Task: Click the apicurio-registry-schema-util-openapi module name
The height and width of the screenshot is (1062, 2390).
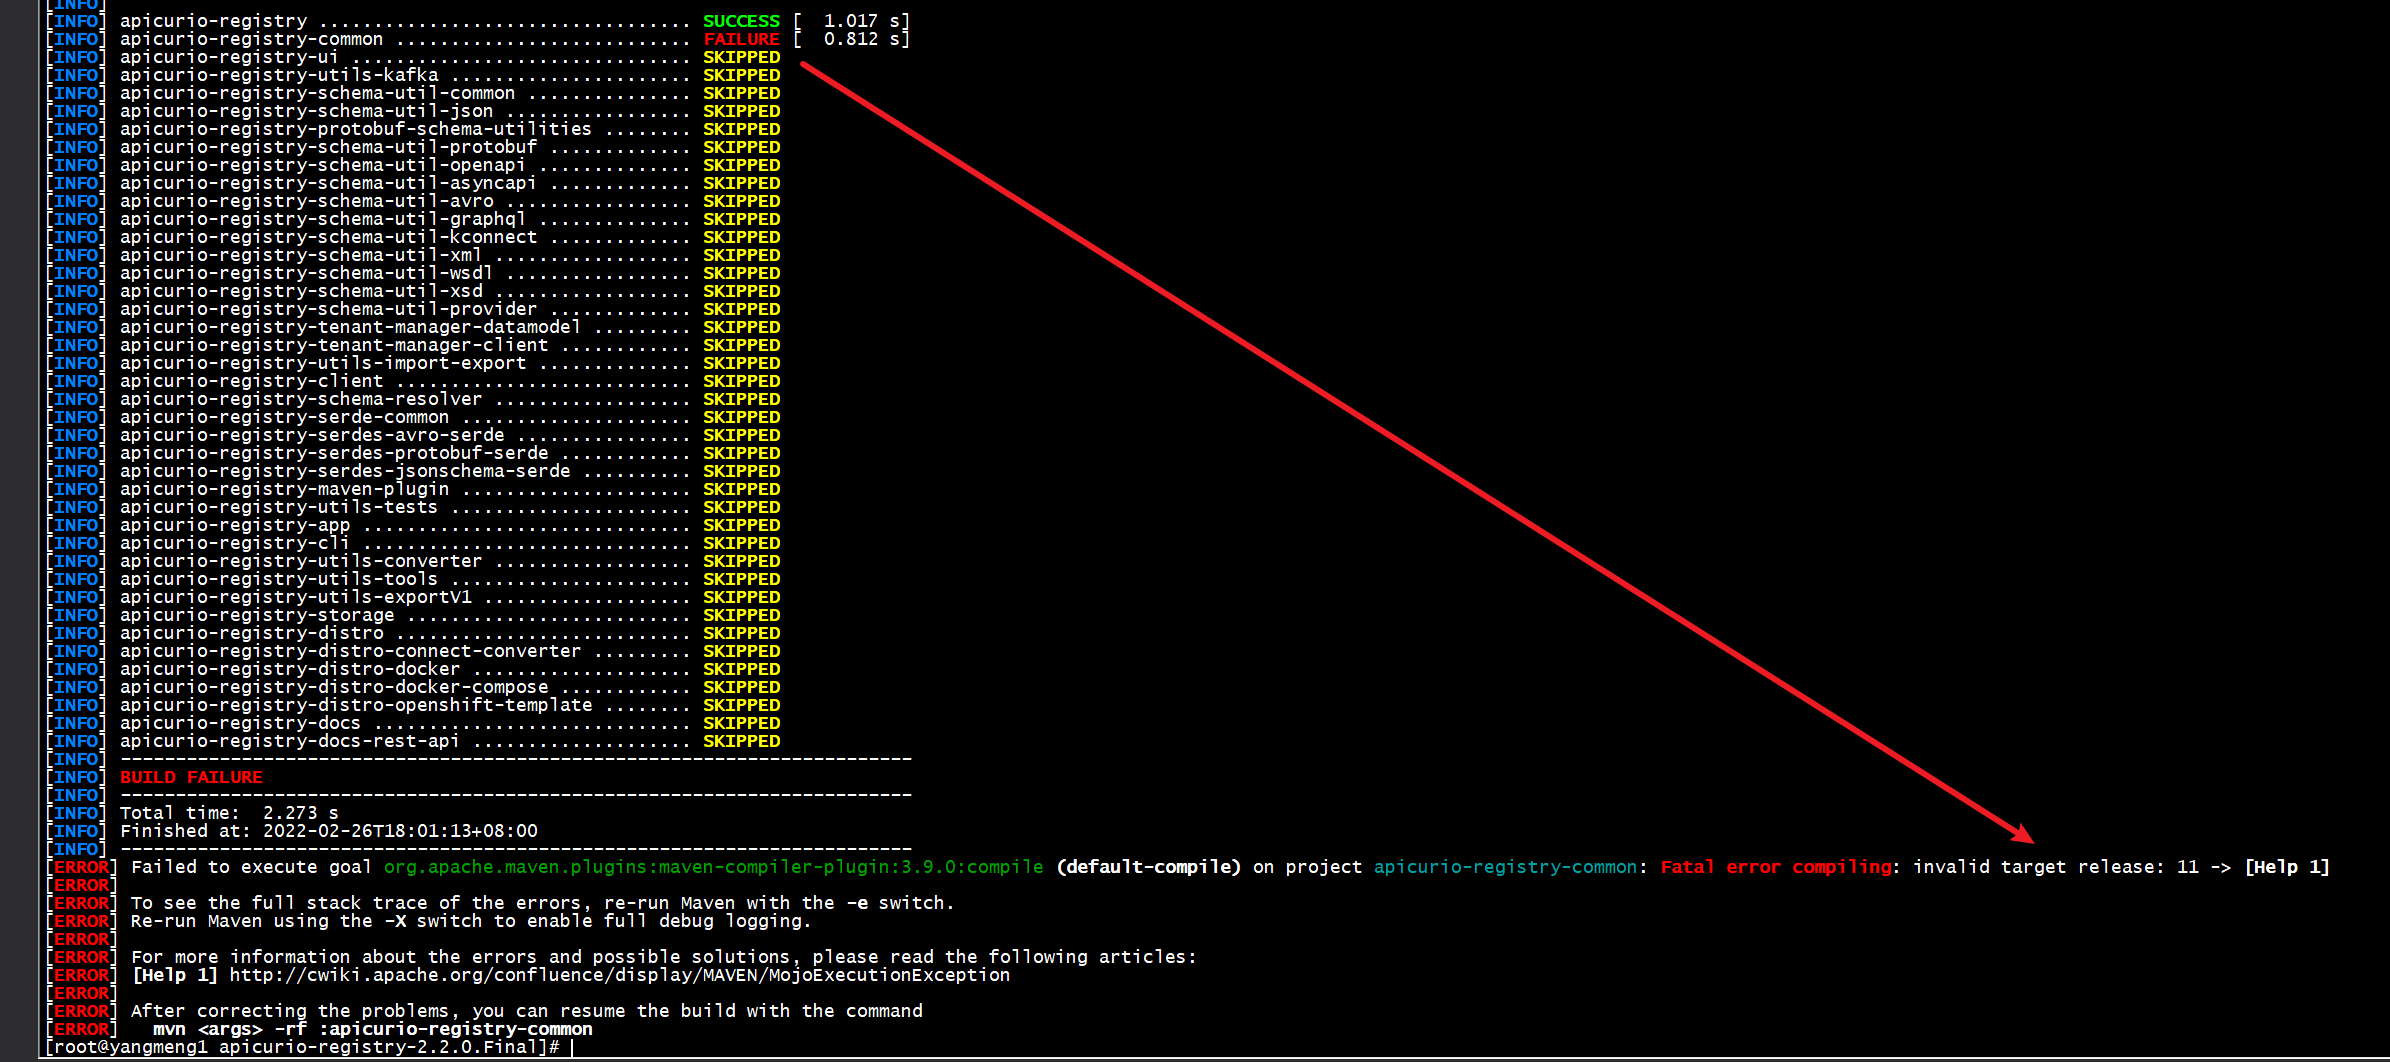Action: (323, 165)
